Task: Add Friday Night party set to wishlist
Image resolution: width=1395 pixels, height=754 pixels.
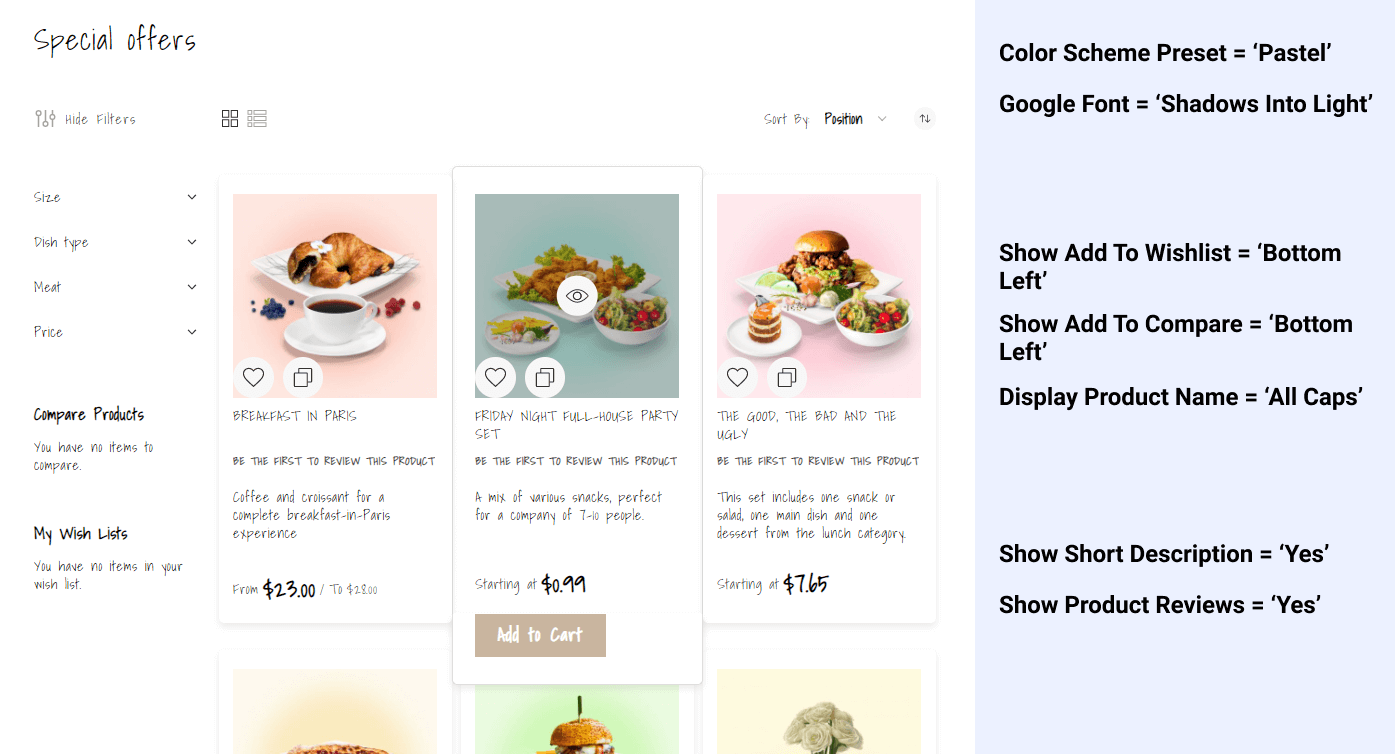Action: tap(495, 377)
